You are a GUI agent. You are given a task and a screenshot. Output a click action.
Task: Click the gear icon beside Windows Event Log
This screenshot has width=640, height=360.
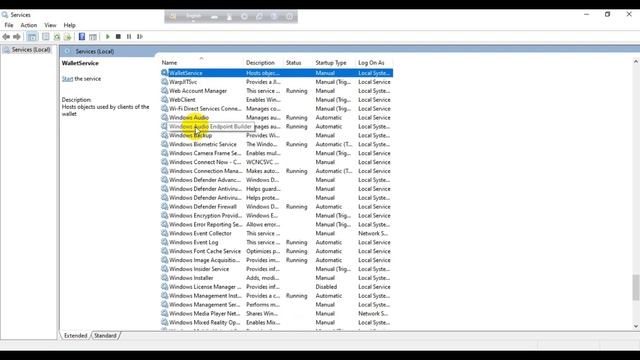click(x=164, y=242)
